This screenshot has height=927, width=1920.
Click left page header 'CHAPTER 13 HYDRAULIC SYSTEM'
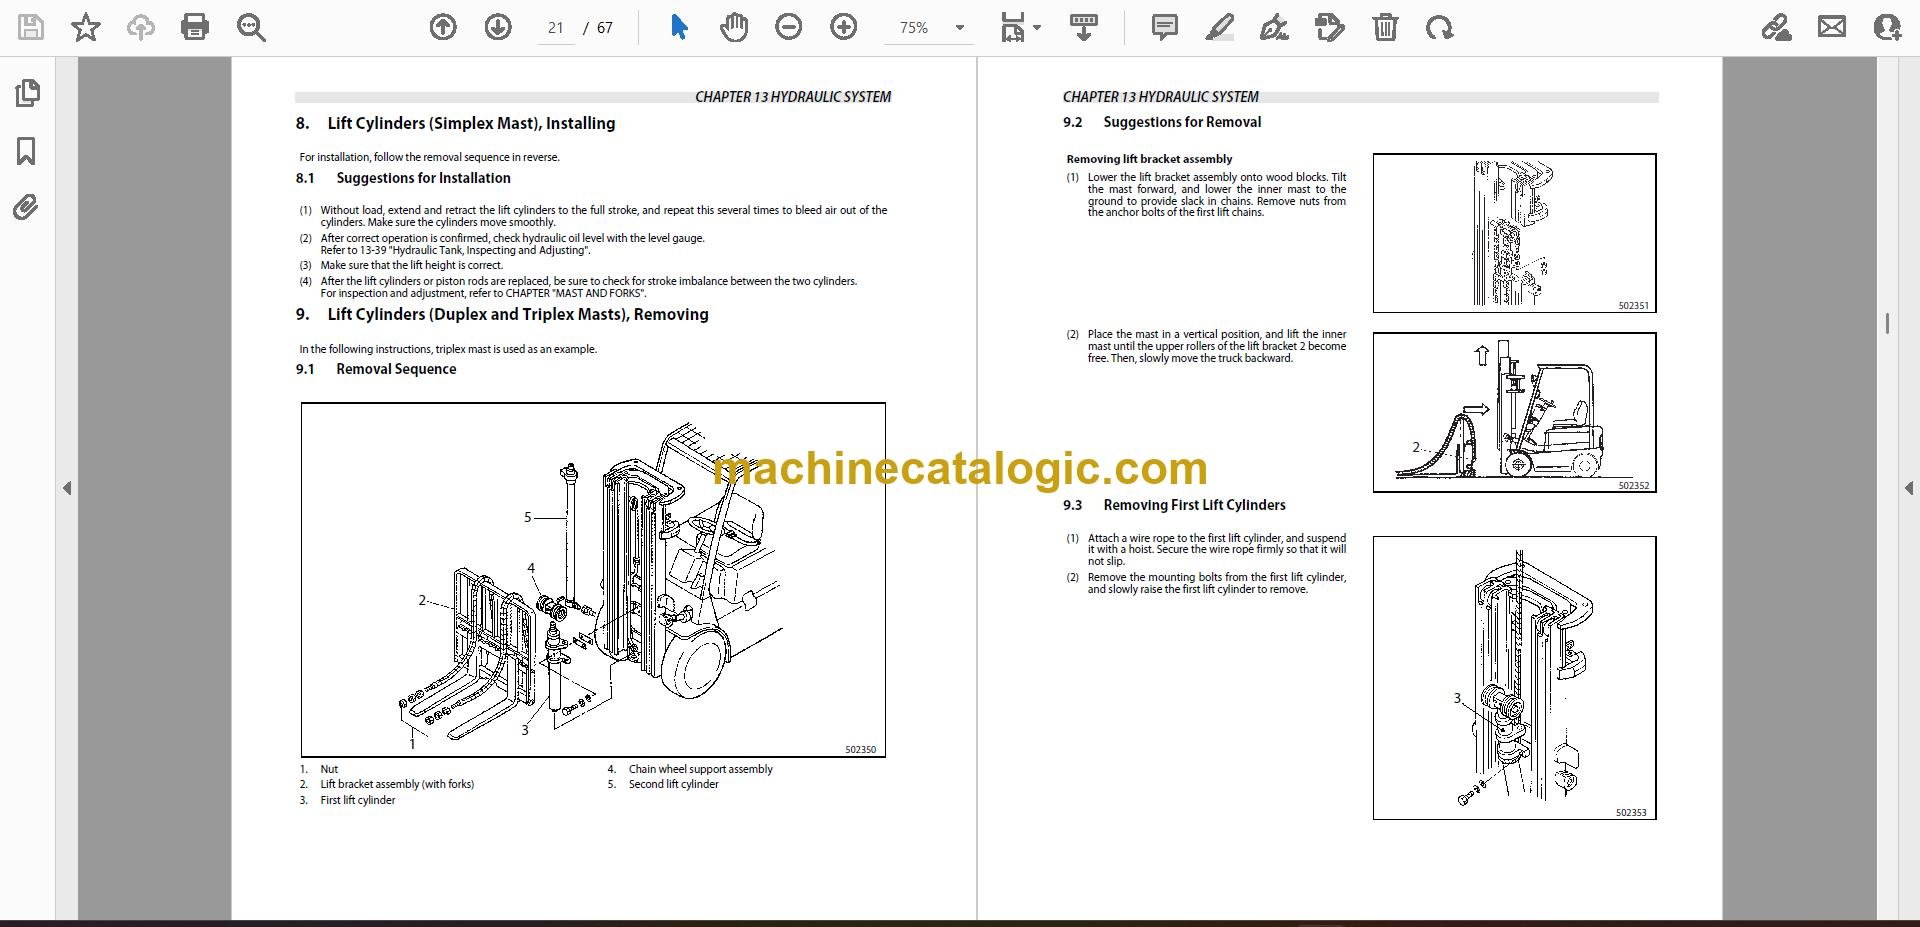click(793, 97)
